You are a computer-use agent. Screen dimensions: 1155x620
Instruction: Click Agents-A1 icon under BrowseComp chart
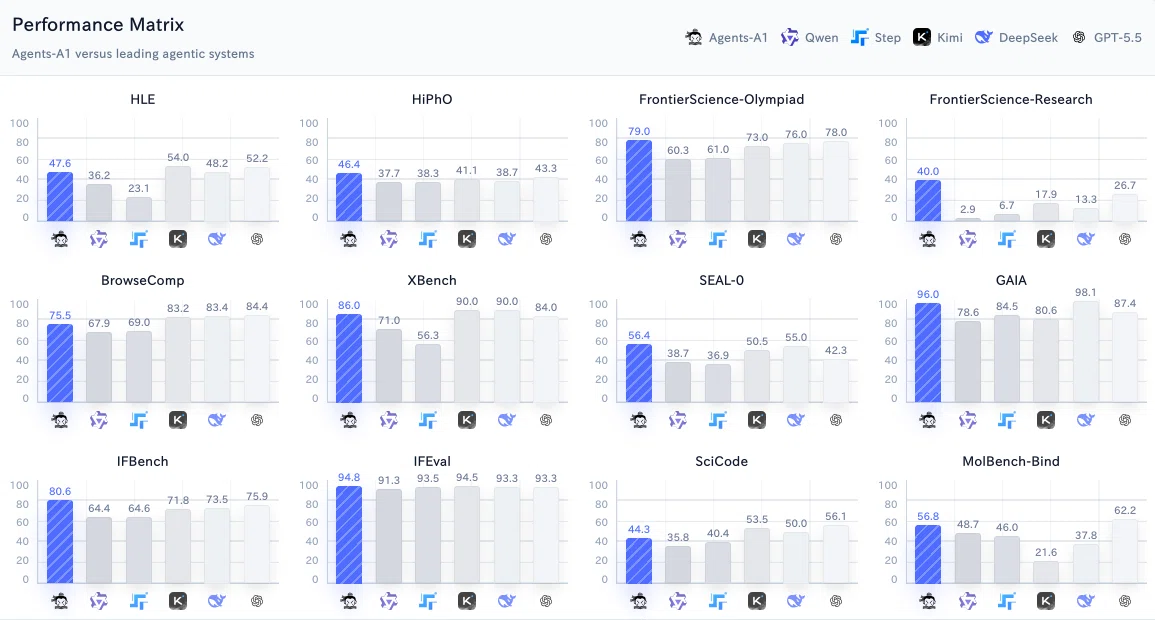[60, 420]
